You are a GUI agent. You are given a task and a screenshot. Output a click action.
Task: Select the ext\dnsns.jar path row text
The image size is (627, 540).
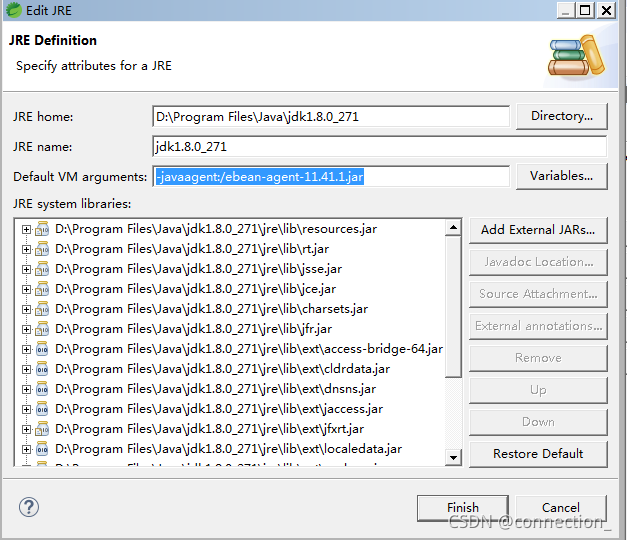point(216,389)
